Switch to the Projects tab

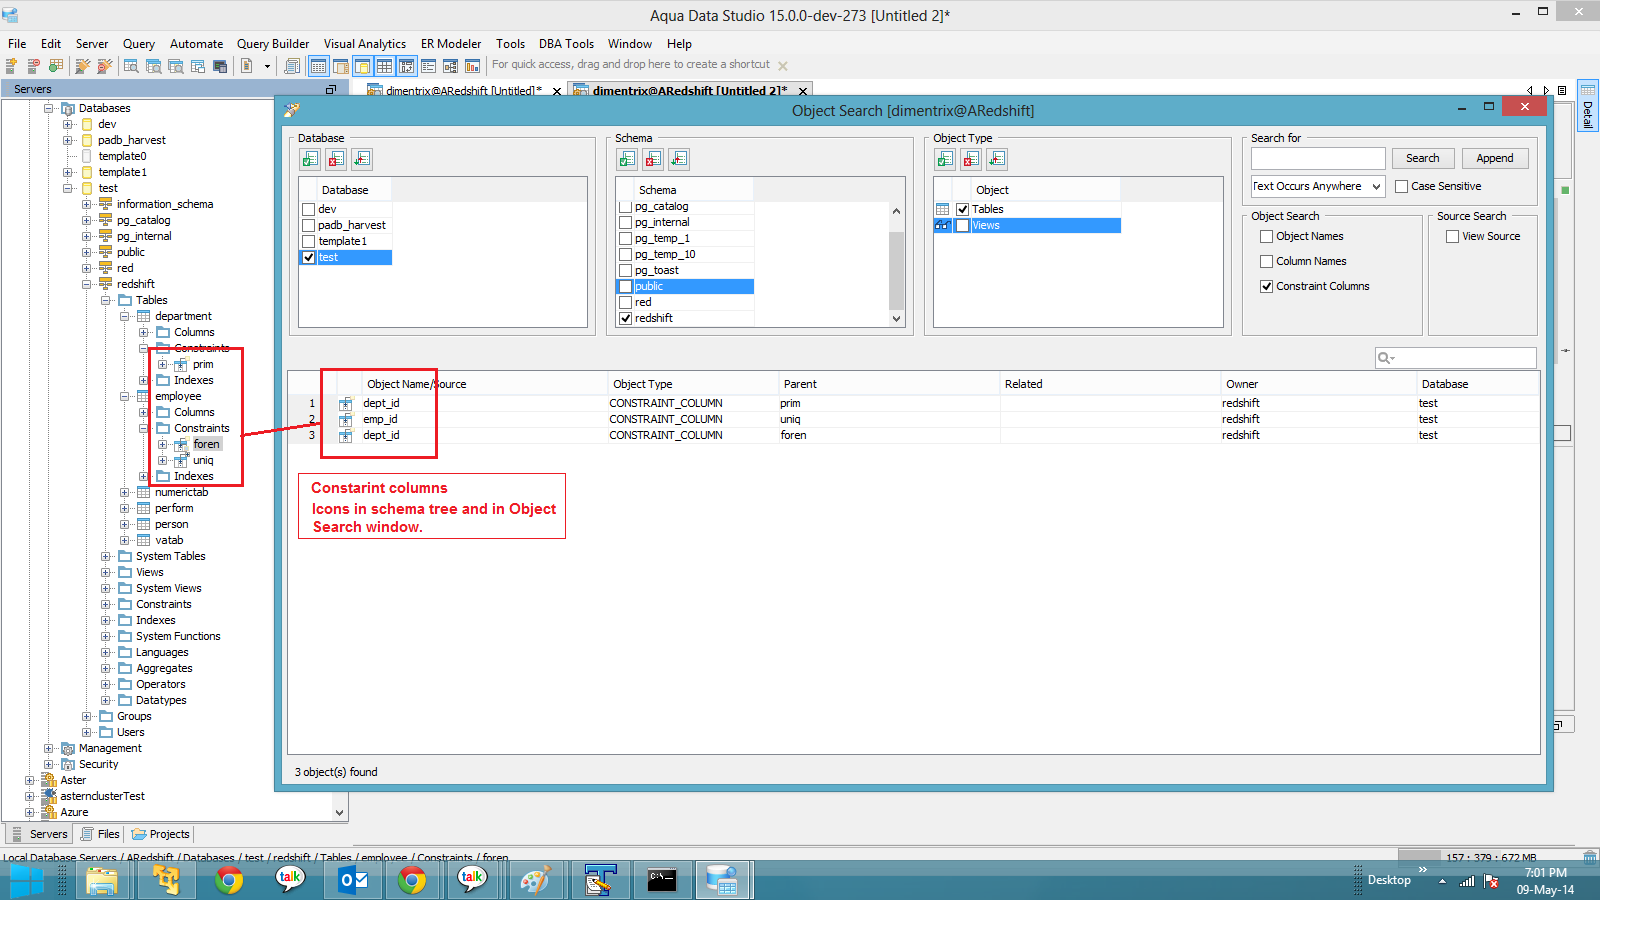click(160, 834)
